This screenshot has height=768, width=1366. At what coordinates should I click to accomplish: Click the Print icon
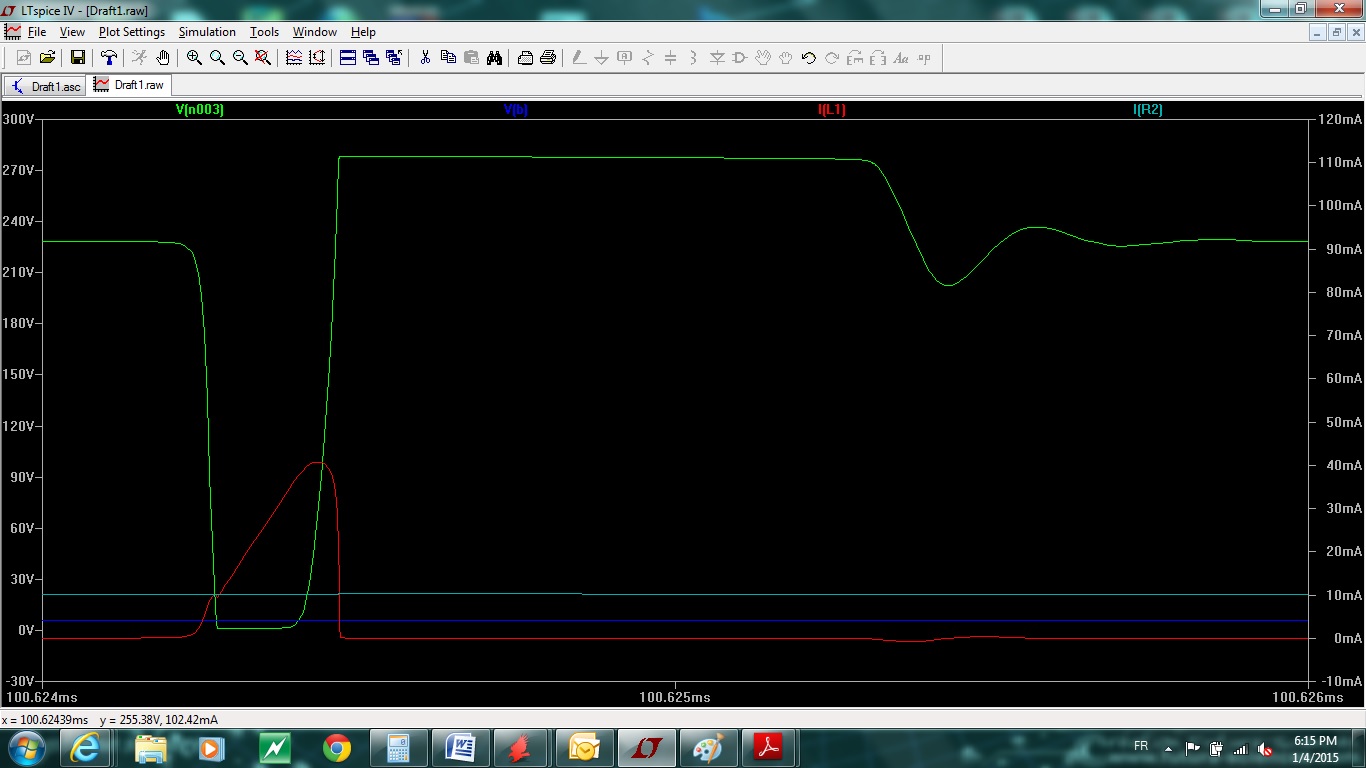pyautogui.click(x=548, y=58)
